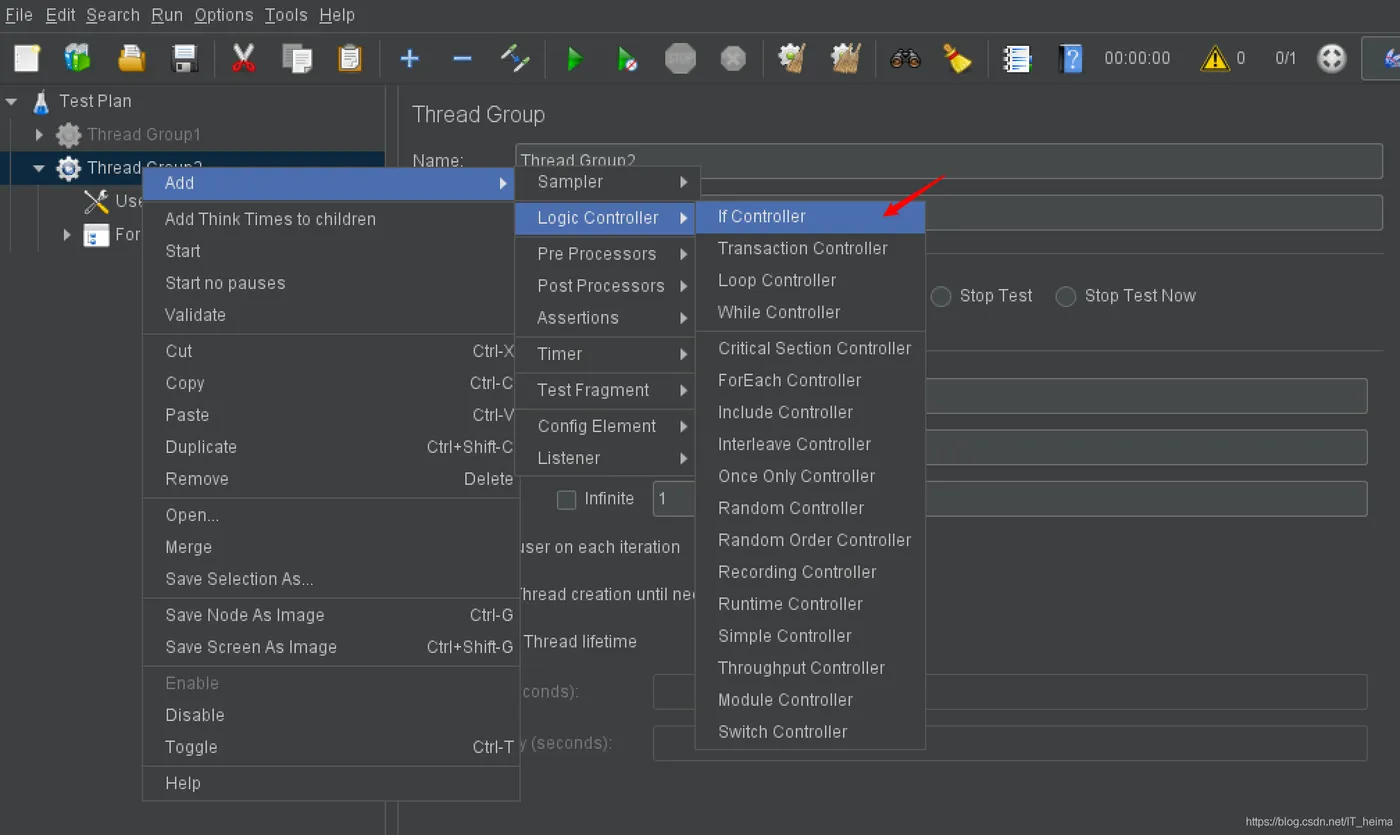Viewport: 1400px width, 835px height.
Task: Open the Assertions submenu
Action: 607,318
